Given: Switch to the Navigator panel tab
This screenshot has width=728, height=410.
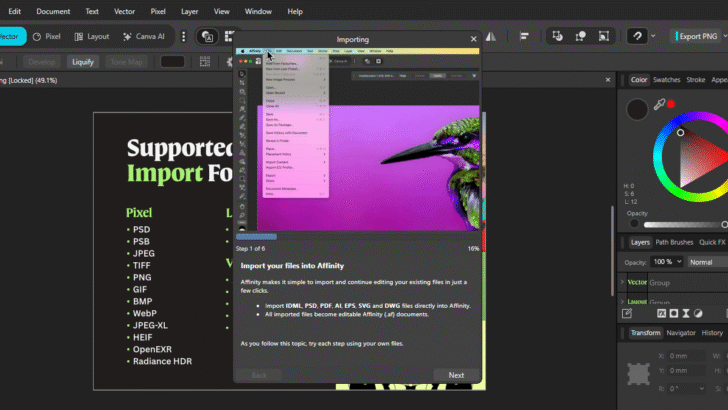Looking at the screenshot, I should point(681,333).
